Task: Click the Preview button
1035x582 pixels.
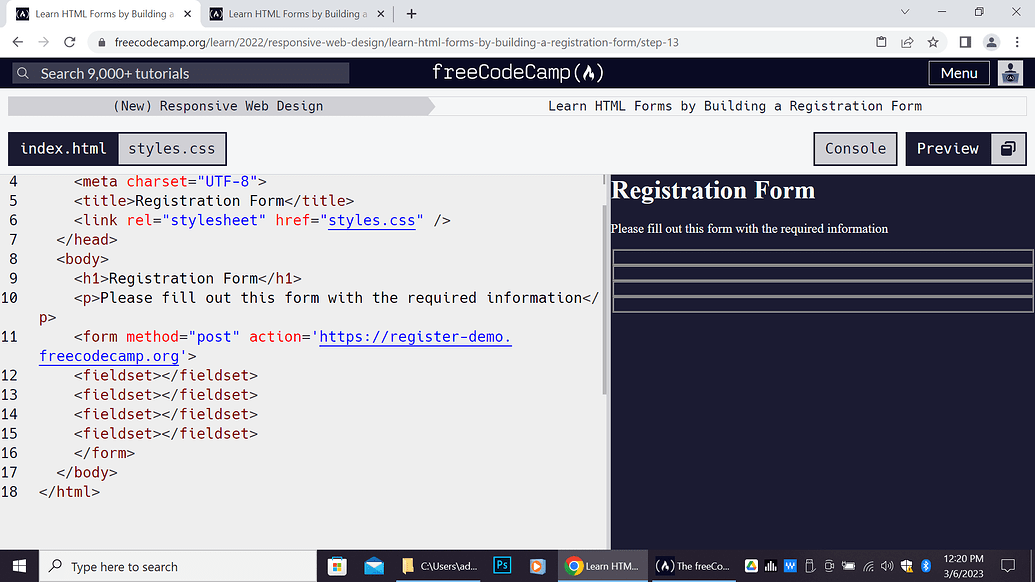Action: (x=947, y=148)
